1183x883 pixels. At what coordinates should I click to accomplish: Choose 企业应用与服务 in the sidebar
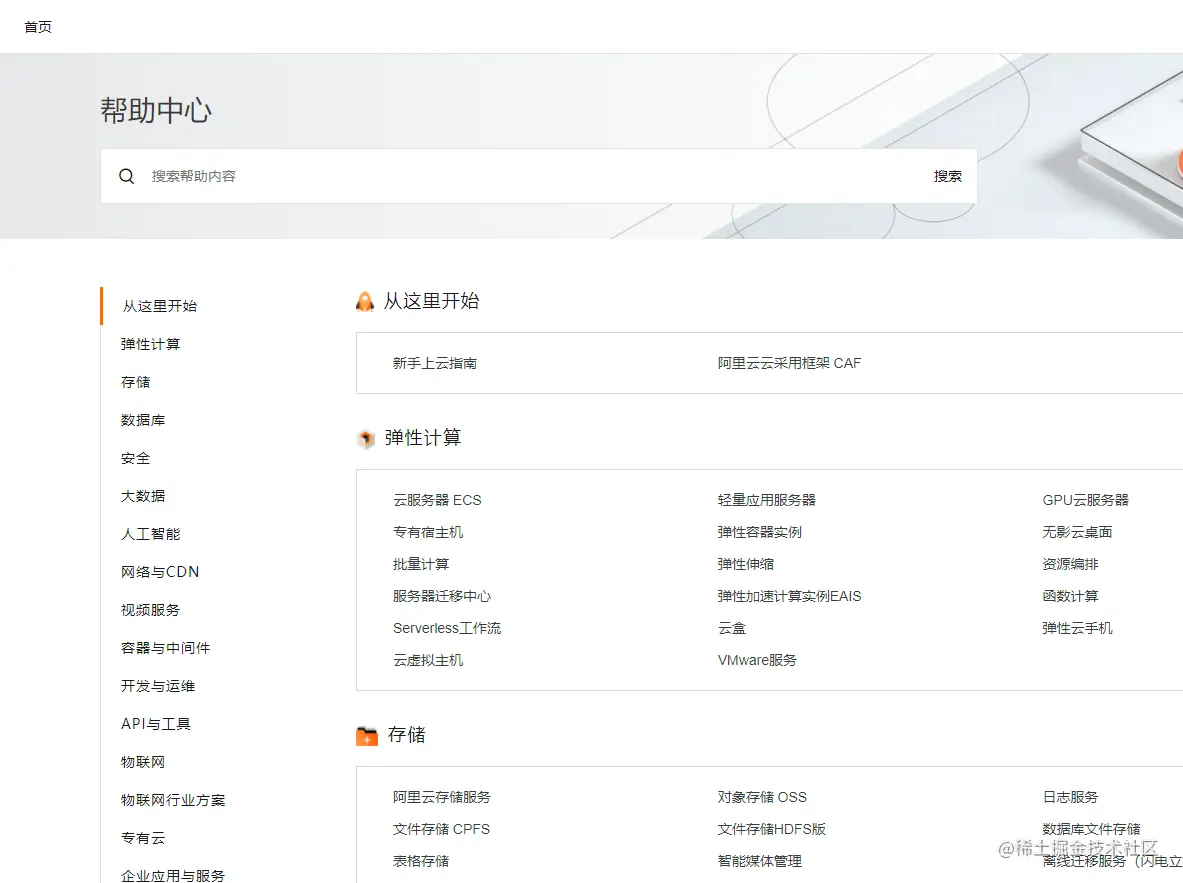pyautogui.click(x=173, y=875)
